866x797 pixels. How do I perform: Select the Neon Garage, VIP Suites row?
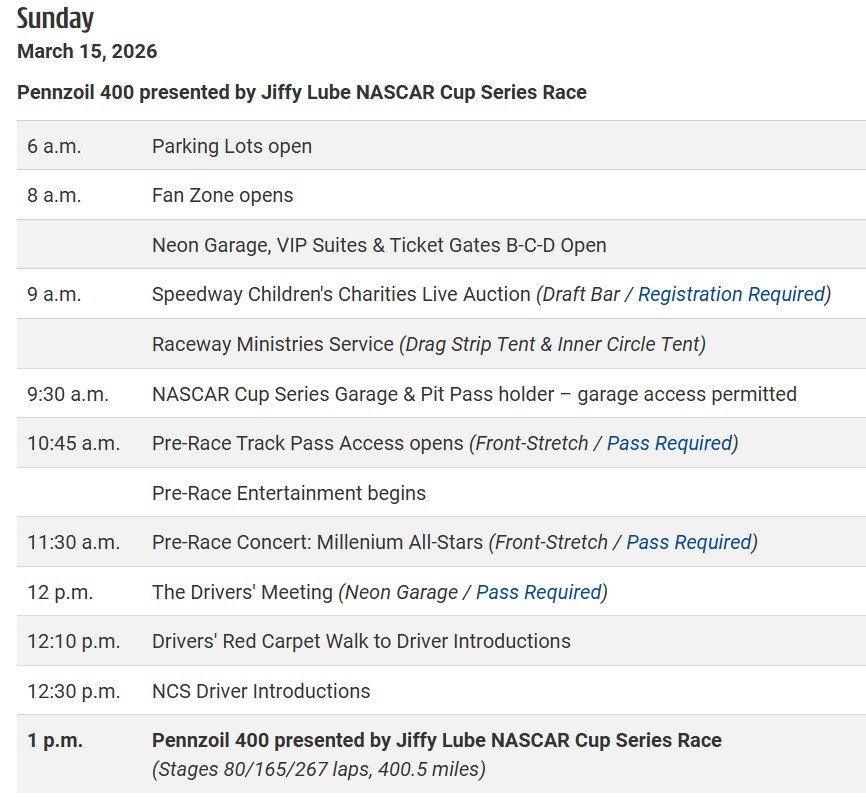379,245
